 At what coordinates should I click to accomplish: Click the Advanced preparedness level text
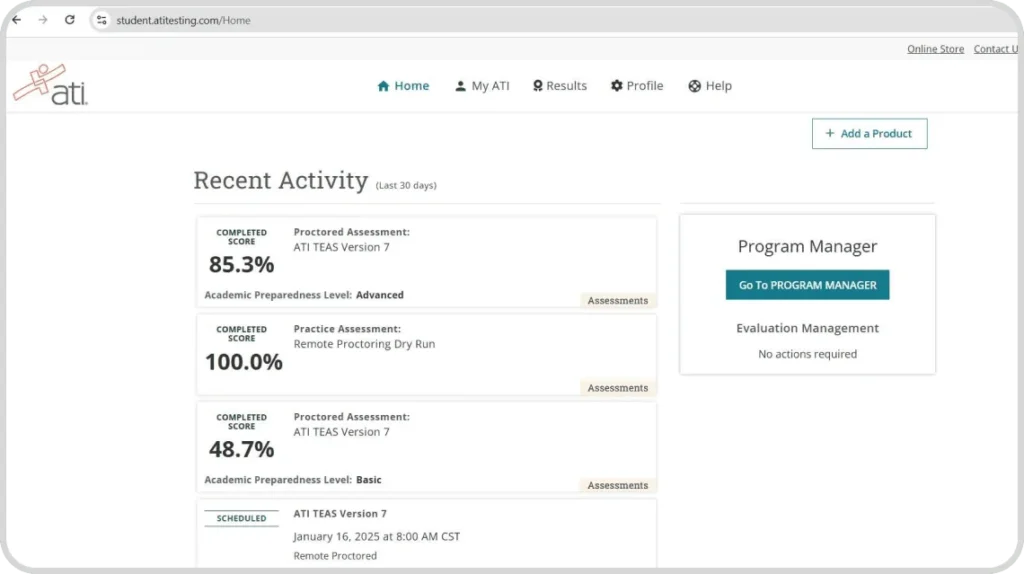click(379, 295)
